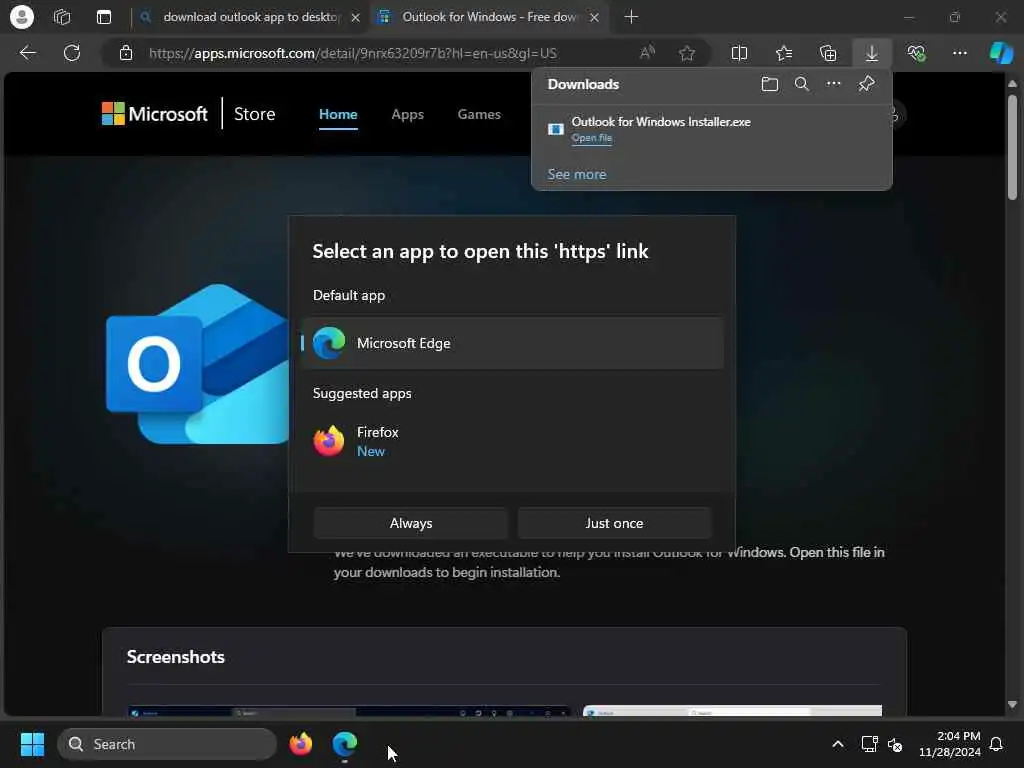
Task: Open the Copilot sidebar icon
Action: pyautogui.click(x=1001, y=53)
